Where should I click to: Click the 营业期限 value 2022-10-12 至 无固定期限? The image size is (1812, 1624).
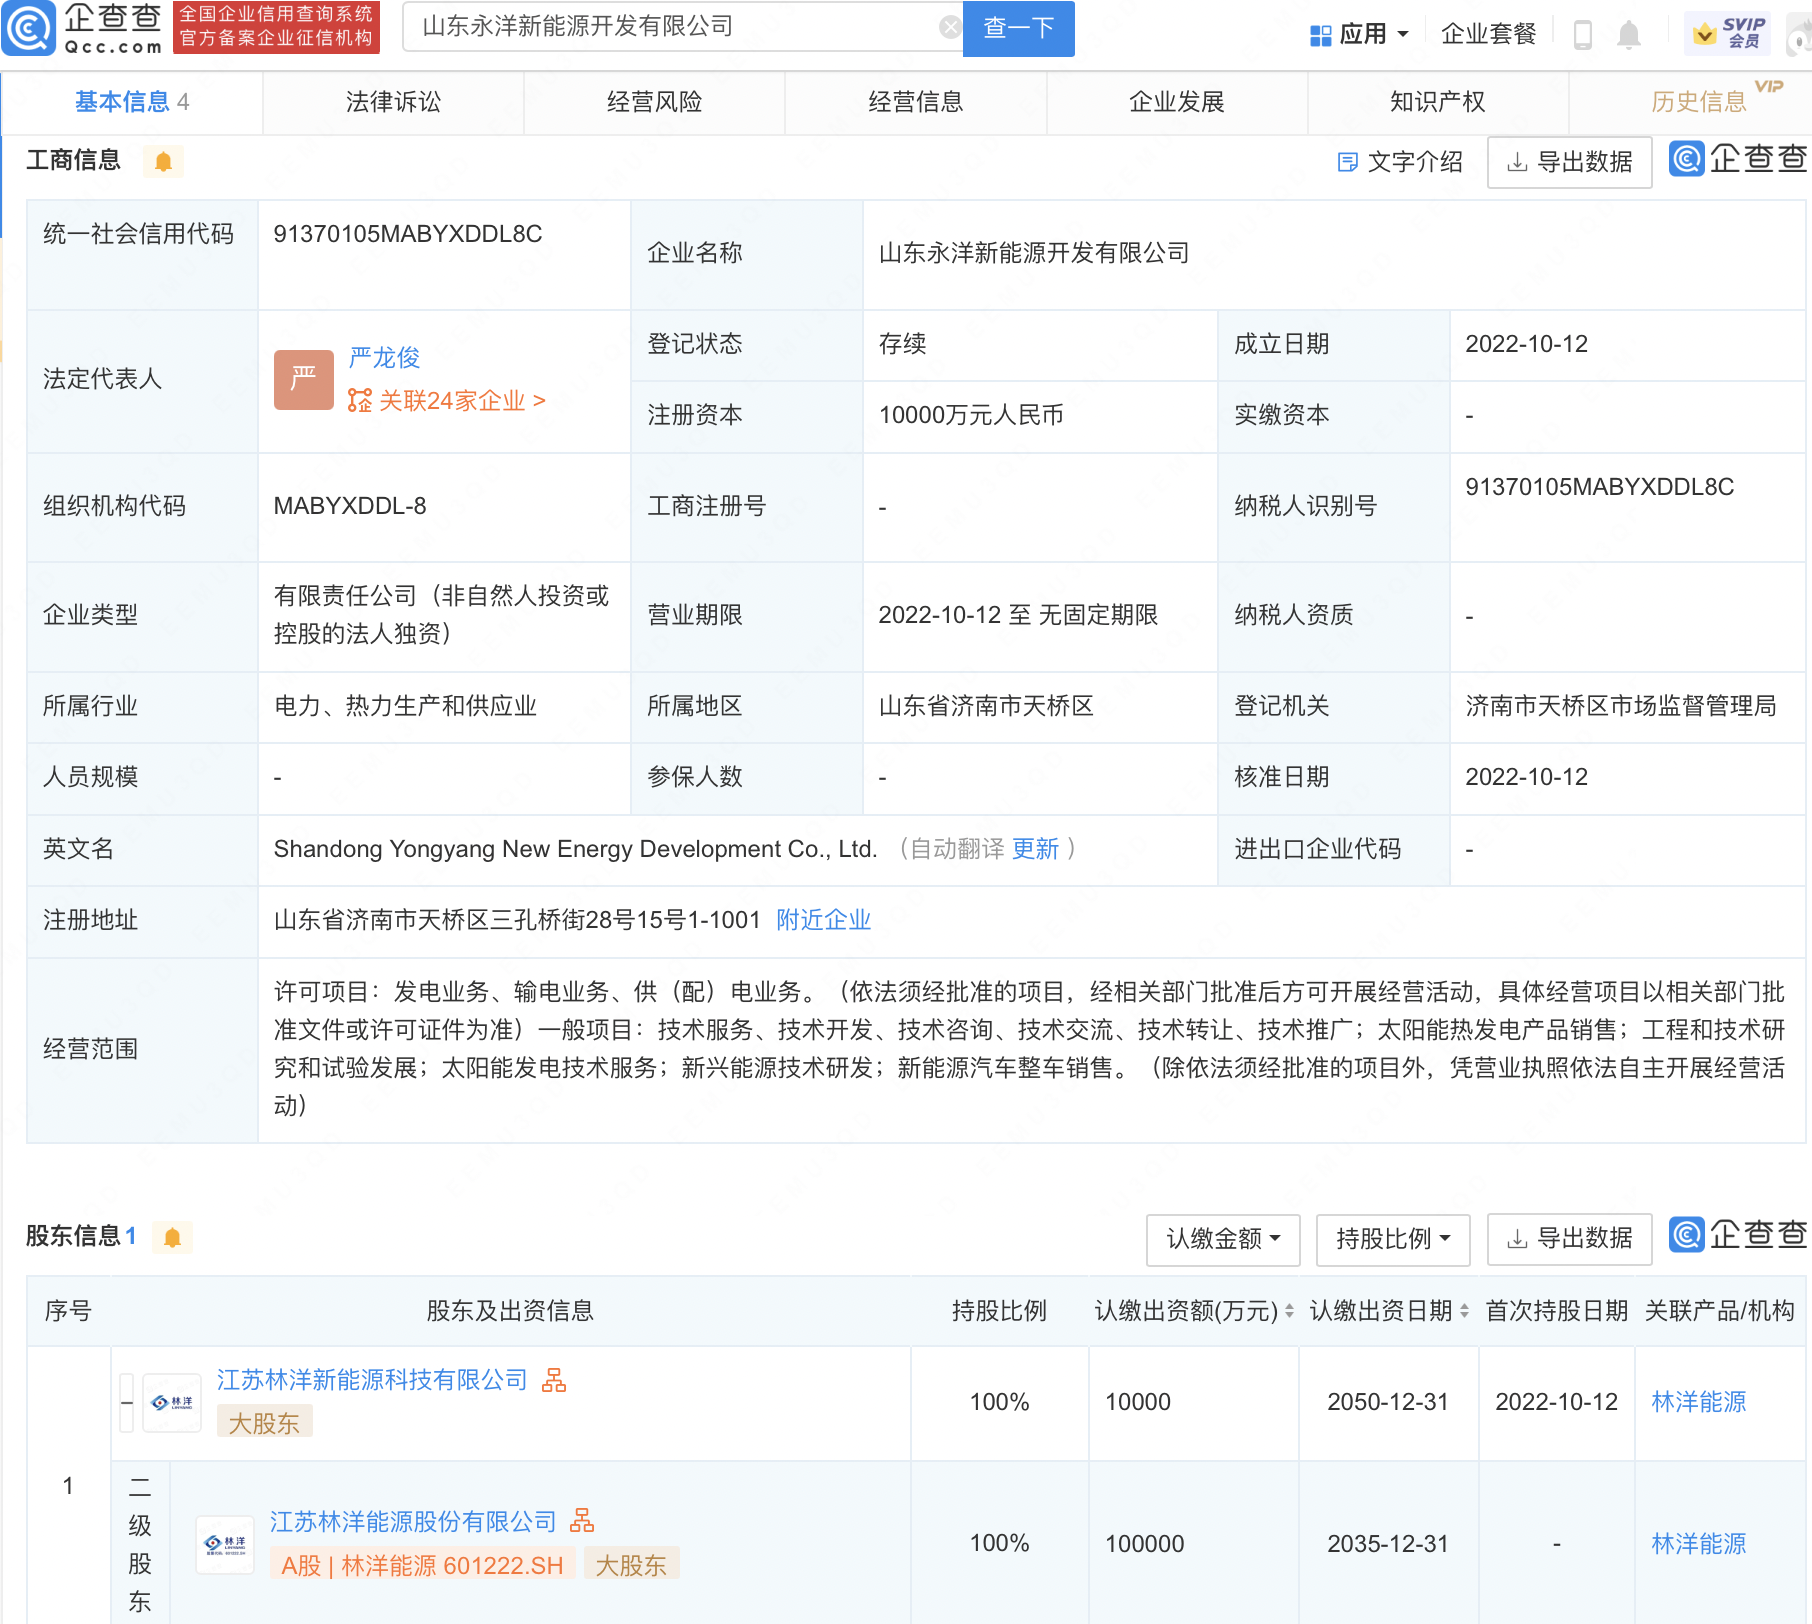coord(1018,615)
